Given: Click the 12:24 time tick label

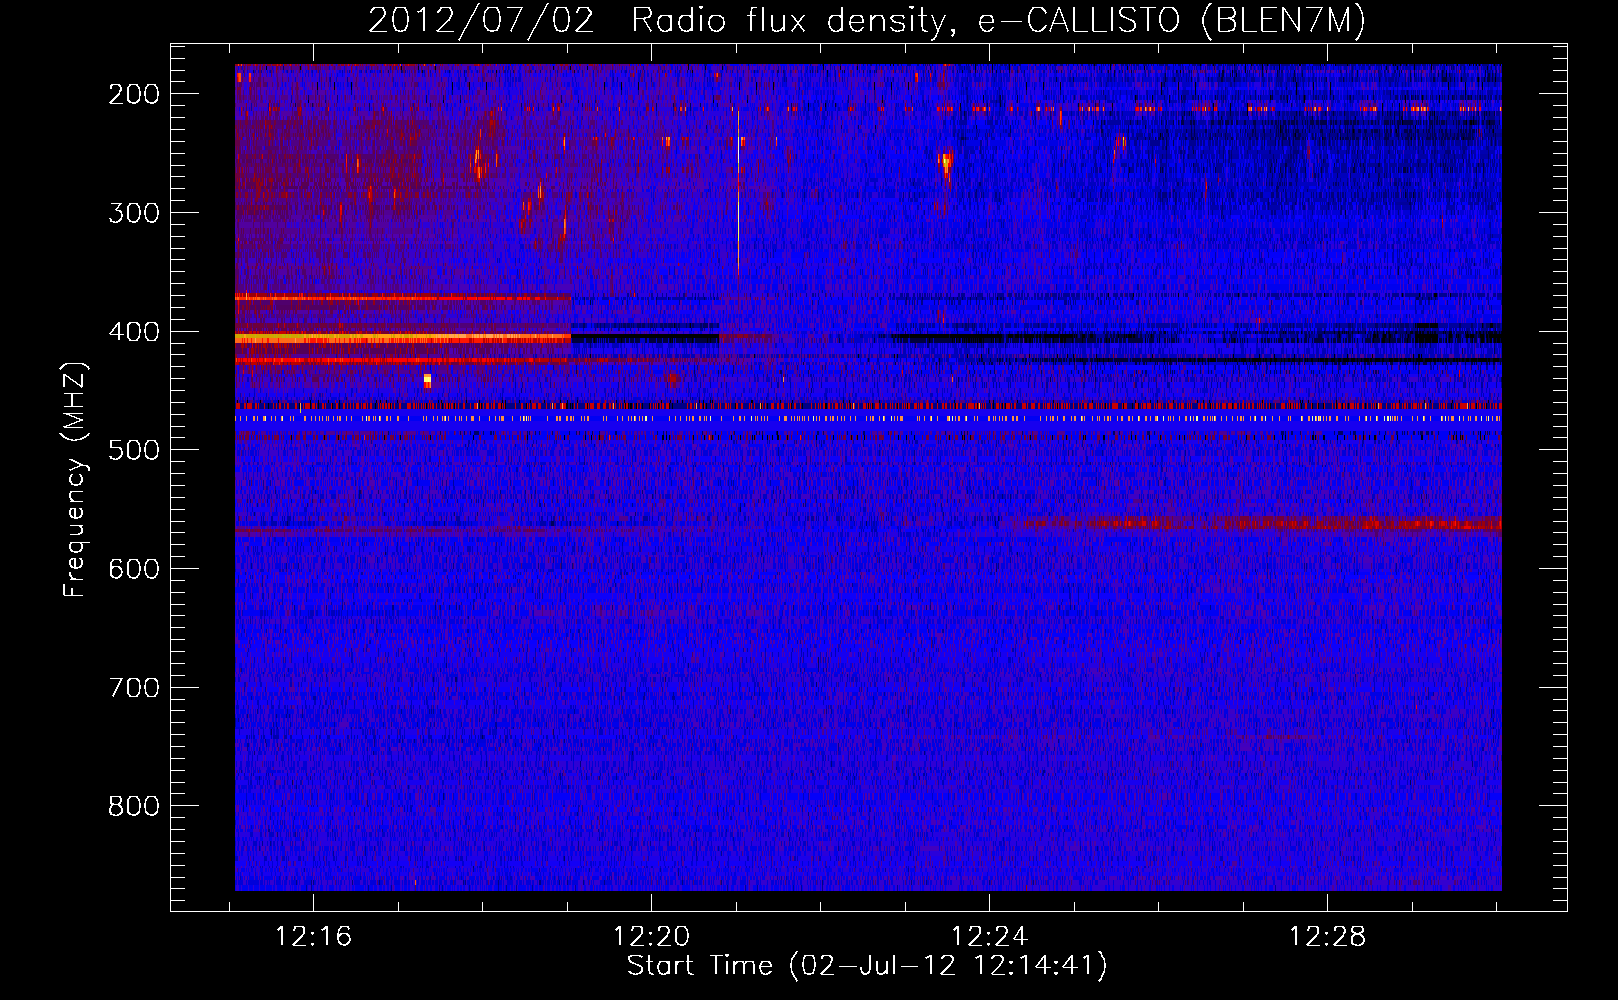Looking at the screenshot, I should 989,937.
